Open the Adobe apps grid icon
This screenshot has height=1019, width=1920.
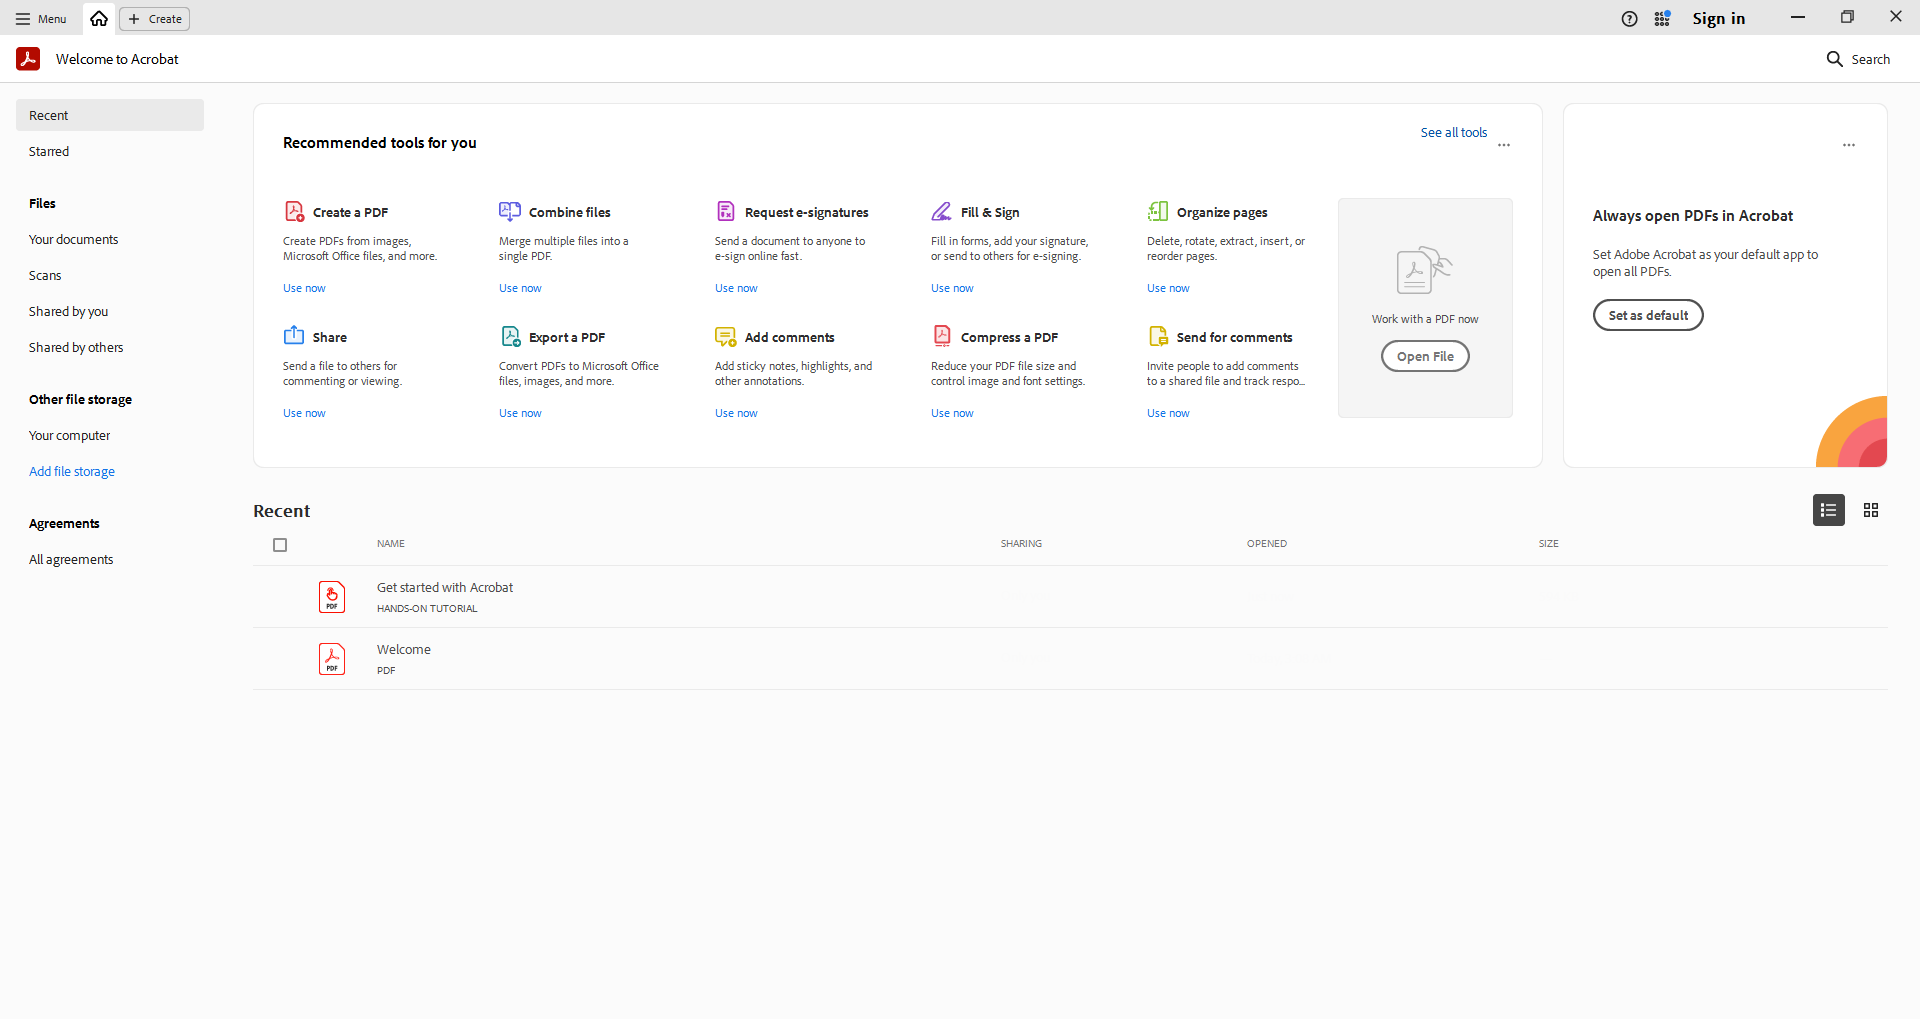click(1662, 19)
